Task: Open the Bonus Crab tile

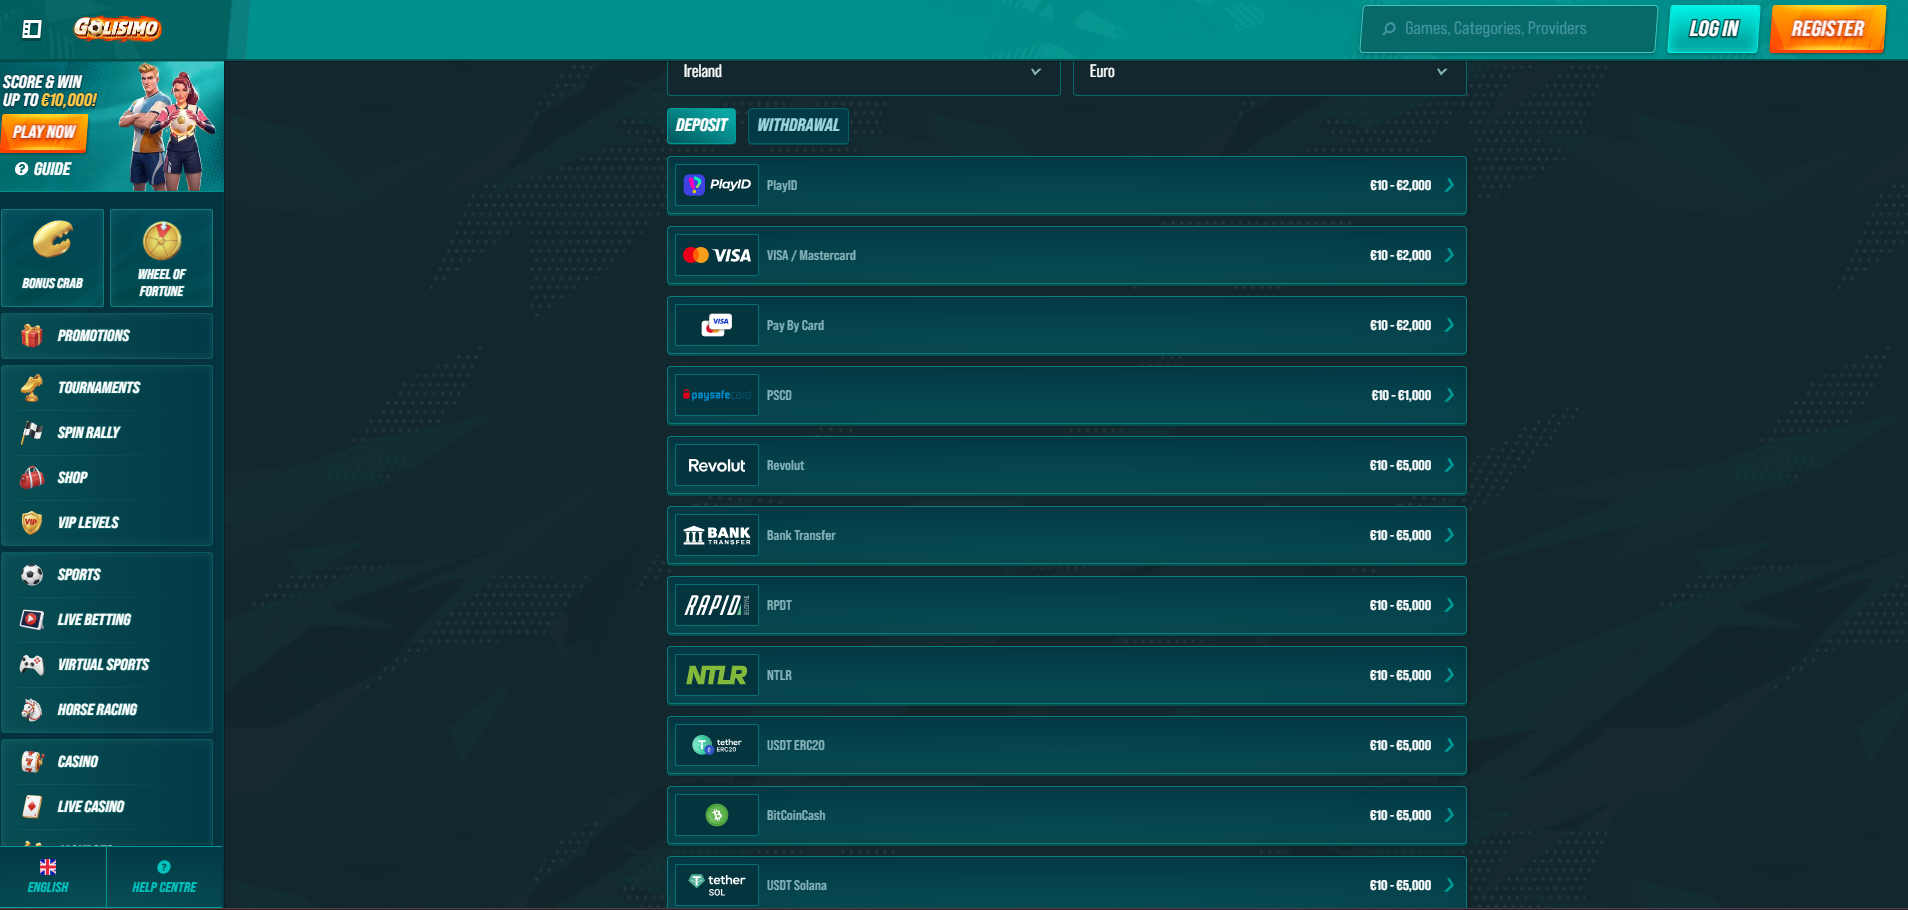Action: (x=53, y=258)
